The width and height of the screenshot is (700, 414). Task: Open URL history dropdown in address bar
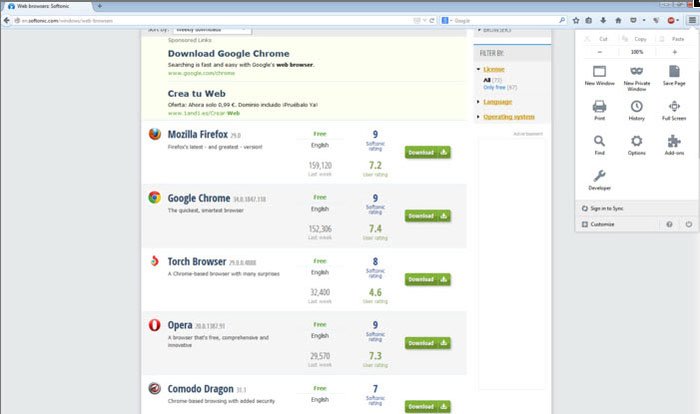425,20
